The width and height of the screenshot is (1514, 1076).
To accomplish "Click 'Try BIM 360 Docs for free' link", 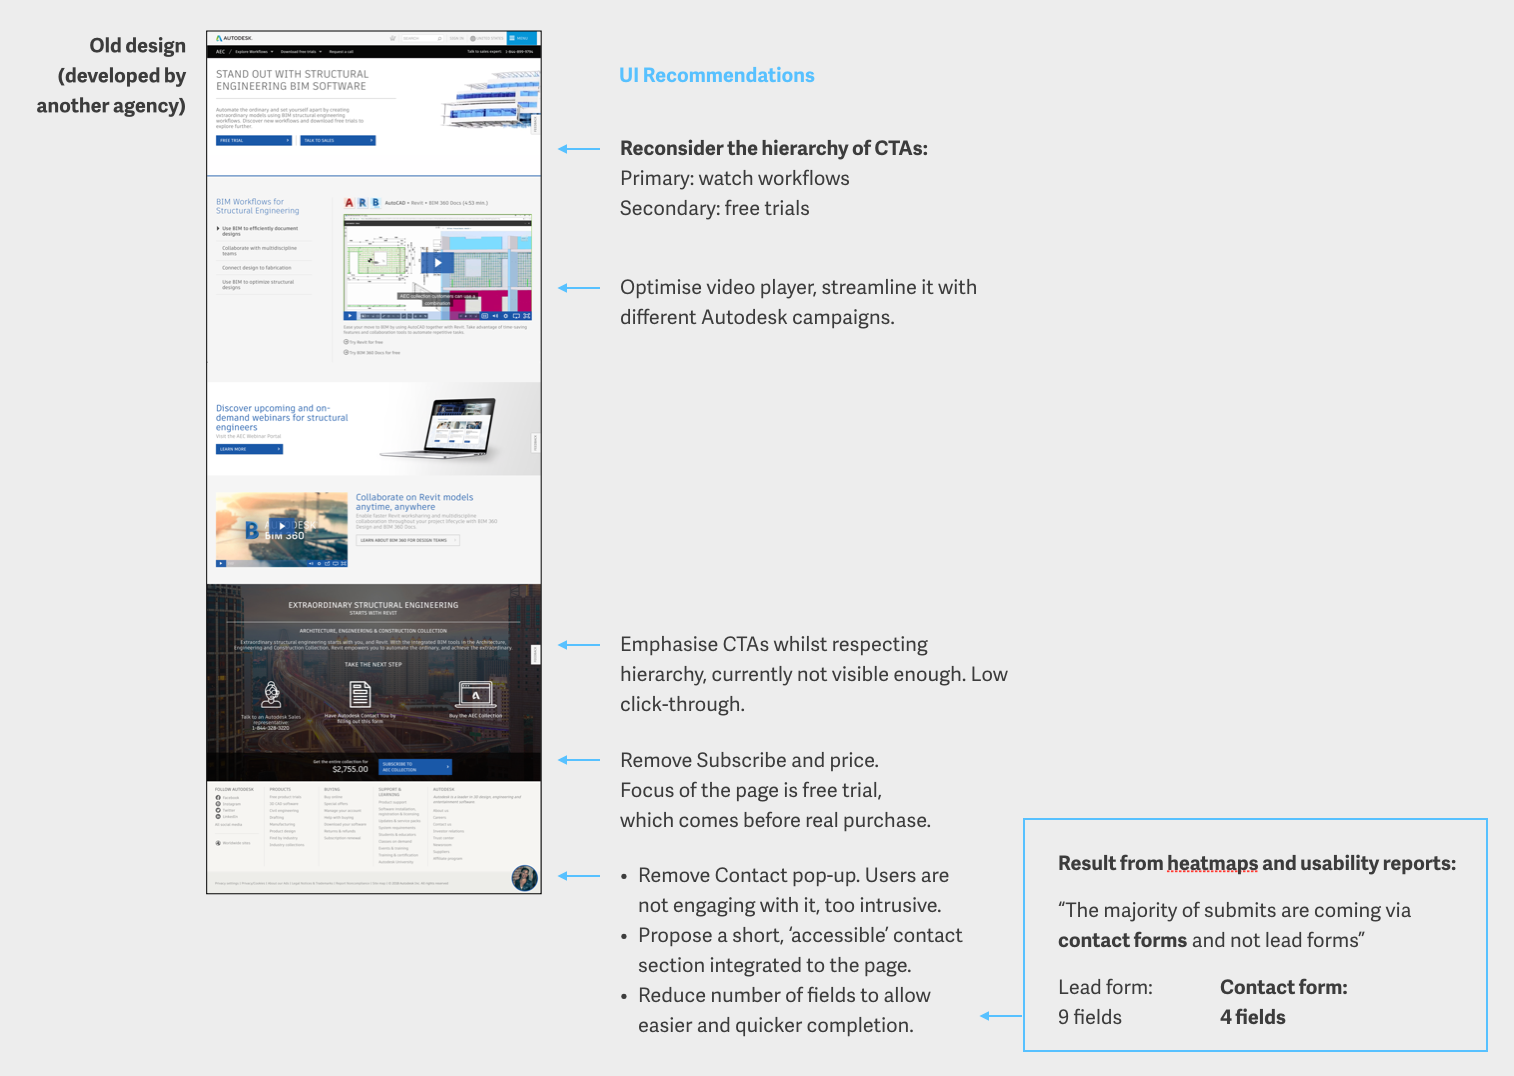I will pyautogui.click(x=372, y=352).
